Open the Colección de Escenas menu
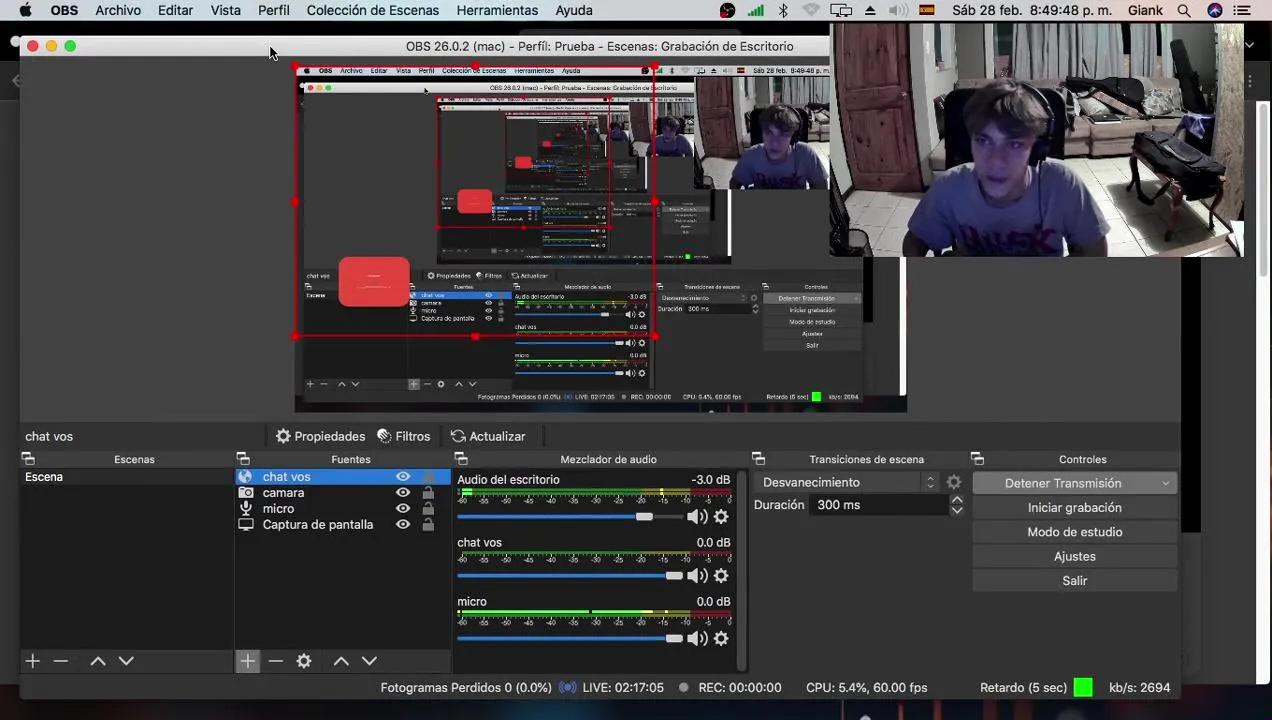The height and width of the screenshot is (720, 1272). tap(372, 10)
